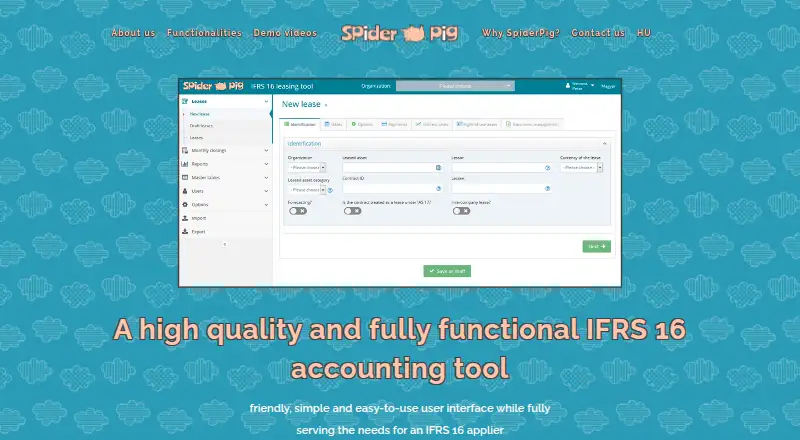Viewport: 800px width, 440px height.
Task: Switch to the Options tab in New lease
Action: pyautogui.click(x=362, y=125)
